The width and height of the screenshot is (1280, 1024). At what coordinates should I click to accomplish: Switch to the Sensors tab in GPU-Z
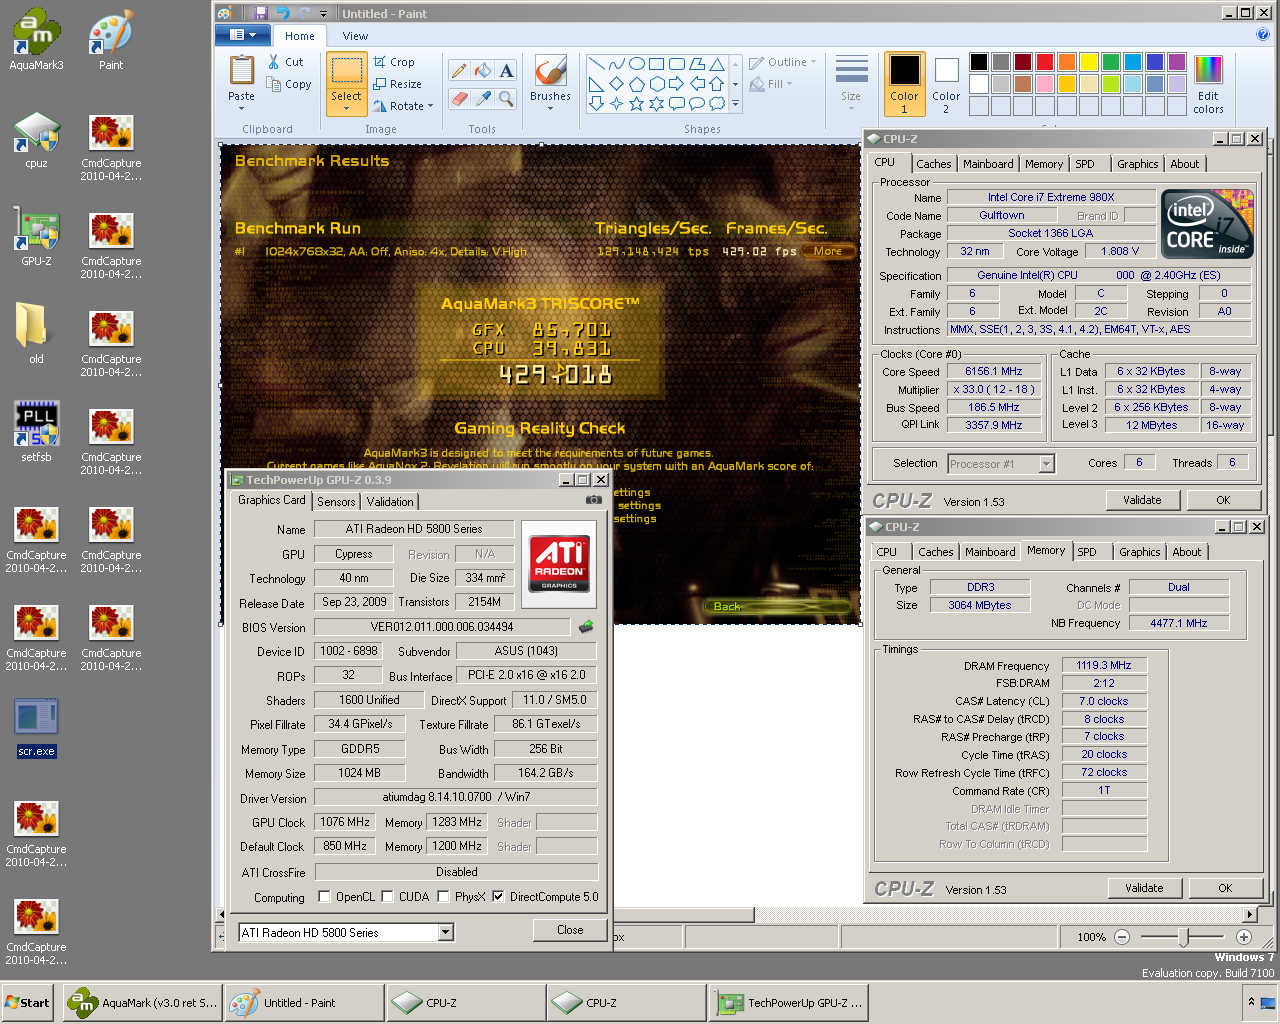click(x=336, y=502)
